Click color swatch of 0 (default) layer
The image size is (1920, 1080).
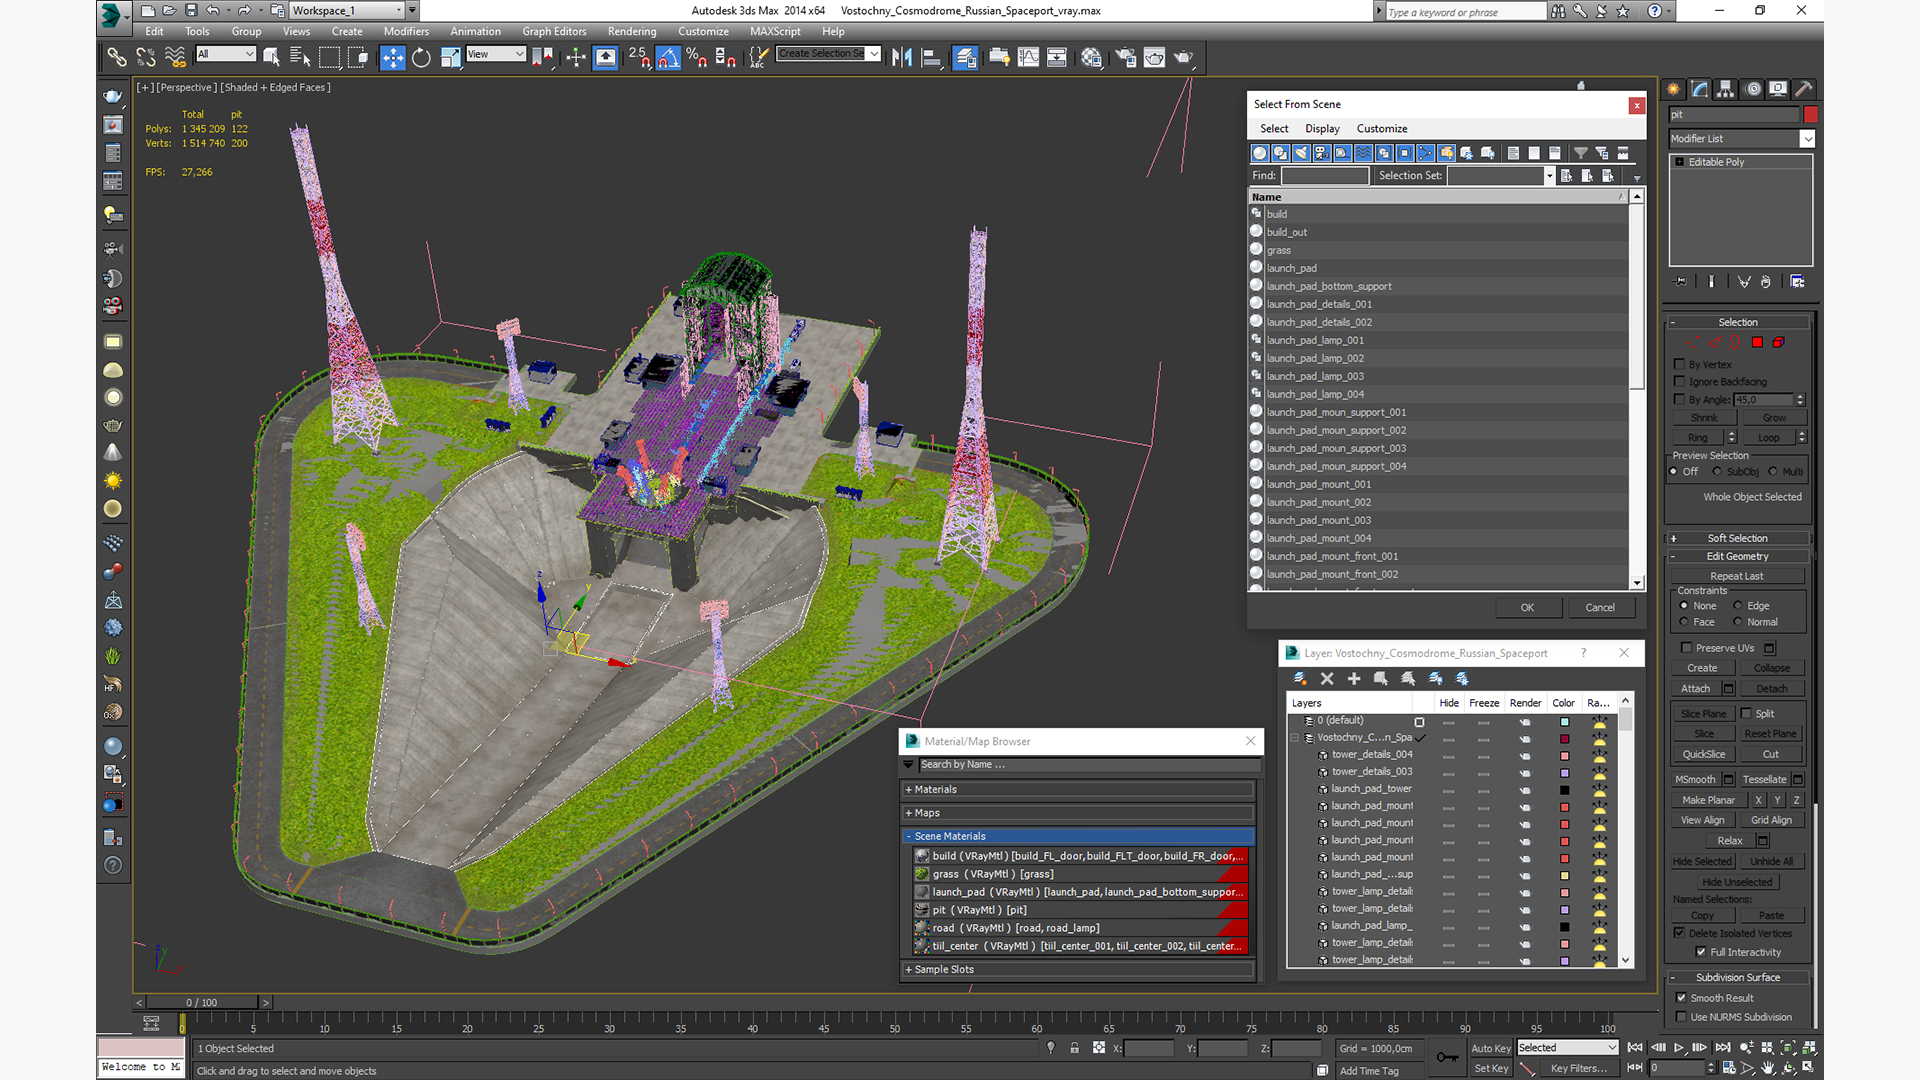(x=1564, y=721)
